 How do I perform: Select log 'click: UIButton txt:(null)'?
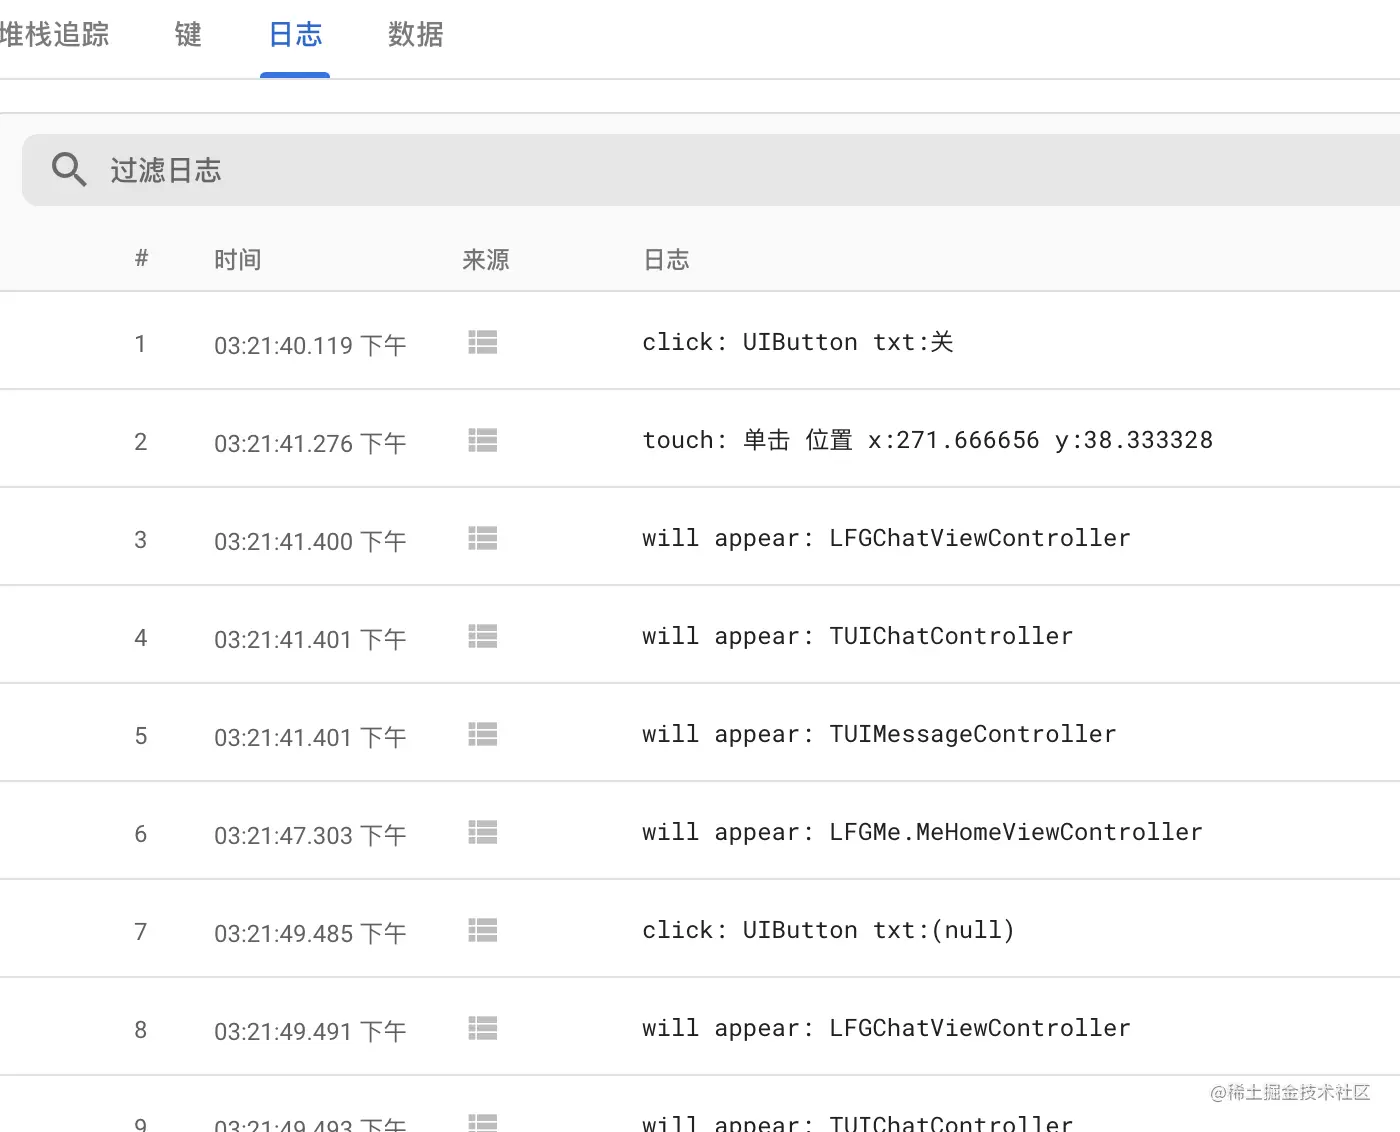(828, 930)
